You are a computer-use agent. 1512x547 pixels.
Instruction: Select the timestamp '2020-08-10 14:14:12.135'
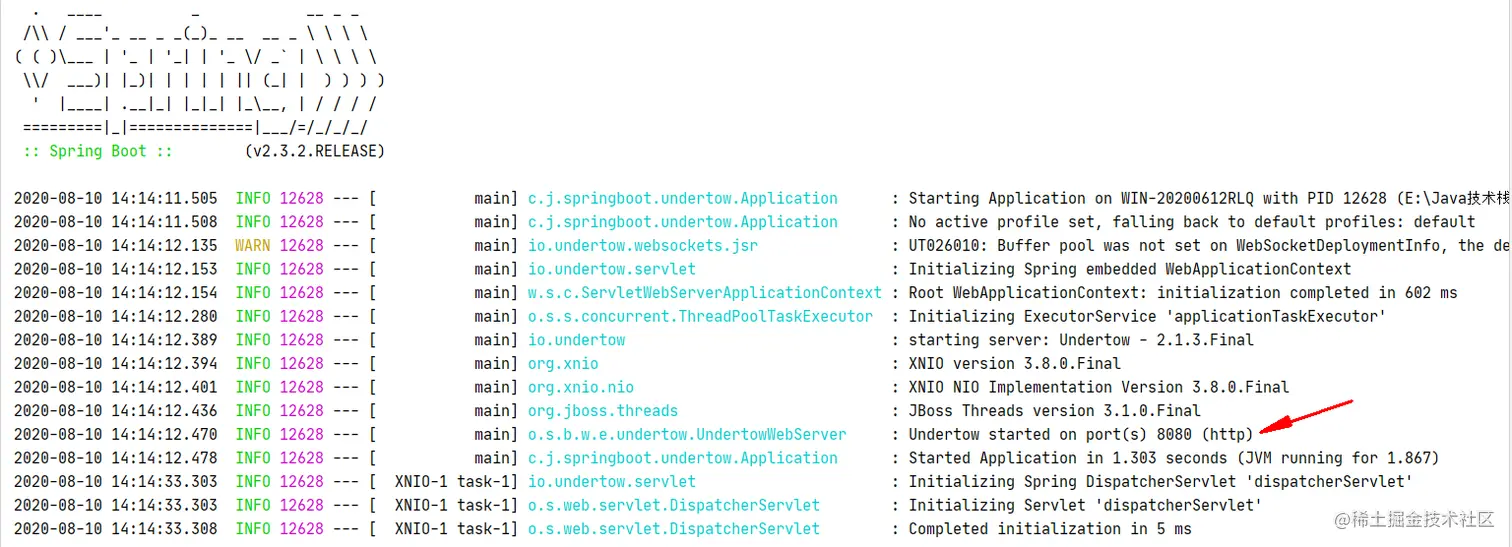(x=115, y=245)
